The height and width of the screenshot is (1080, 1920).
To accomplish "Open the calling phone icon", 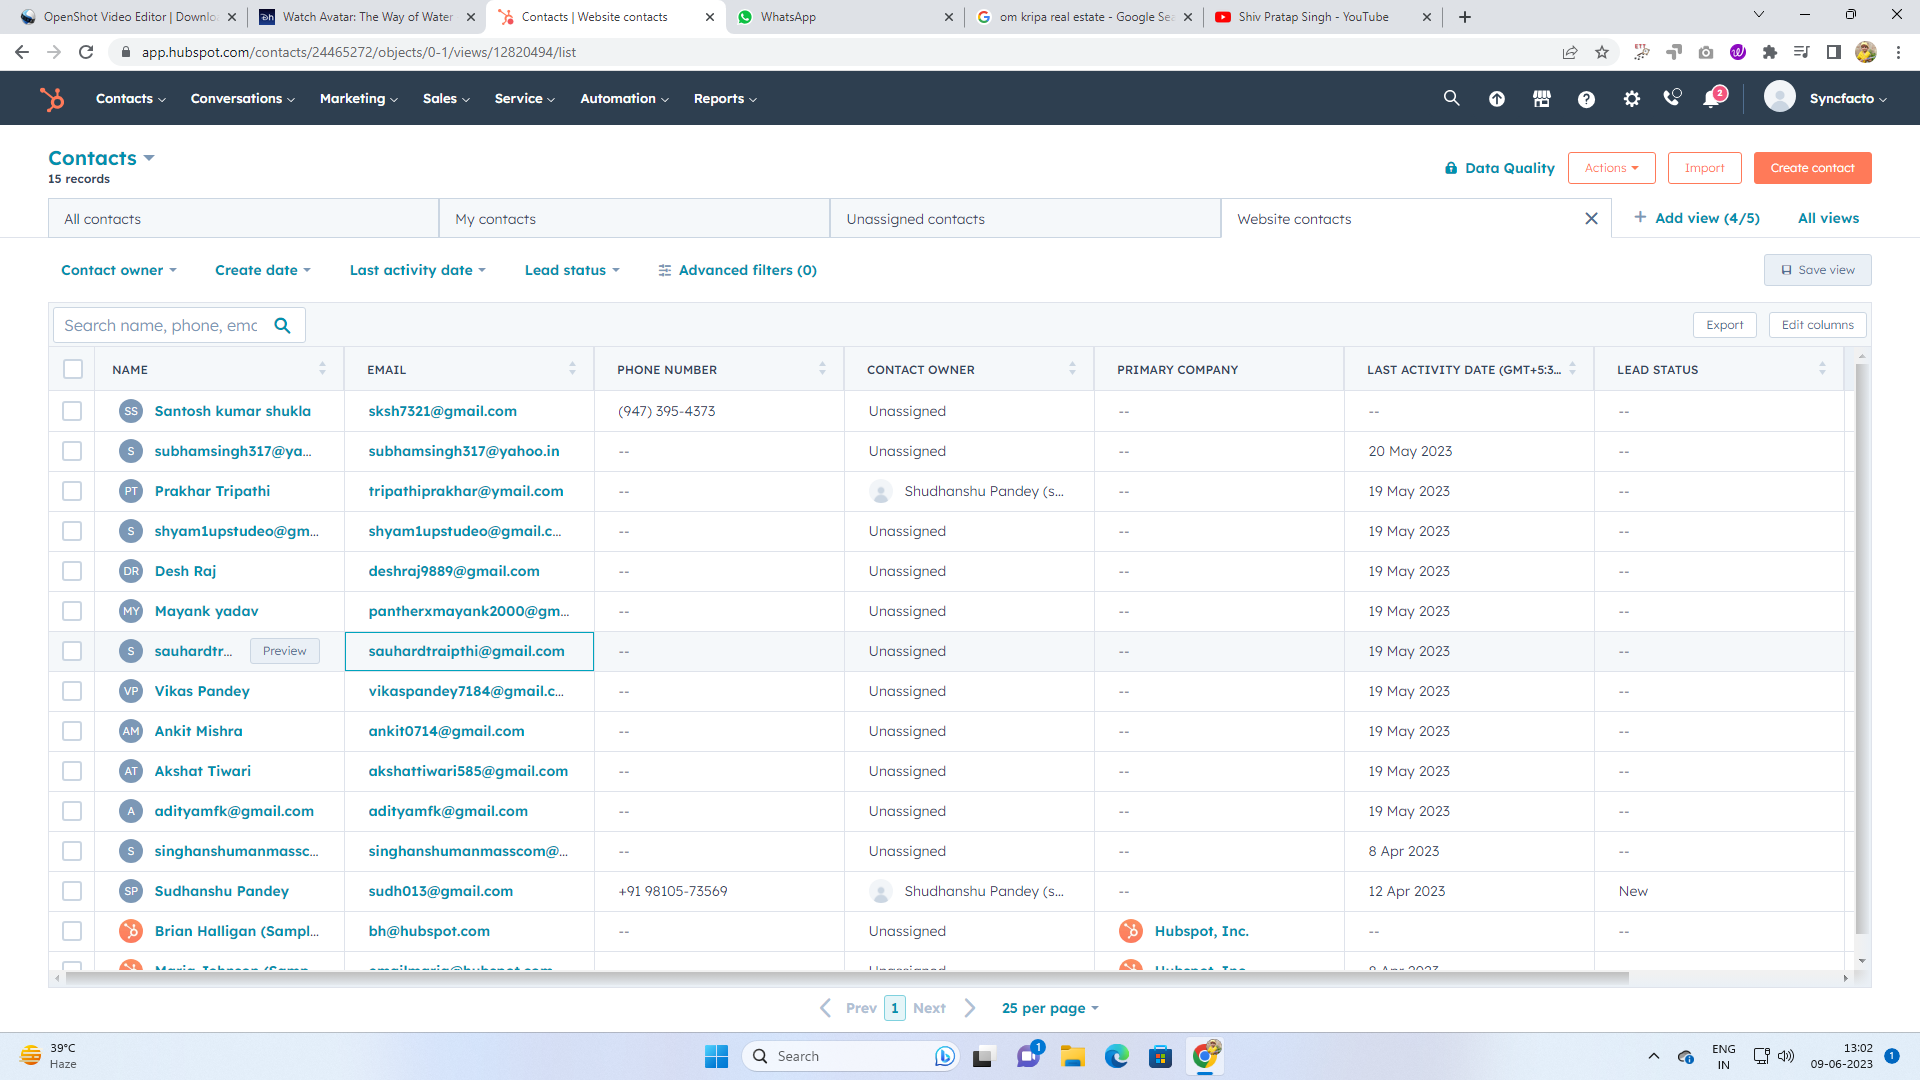I will (x=1671, y=98).
